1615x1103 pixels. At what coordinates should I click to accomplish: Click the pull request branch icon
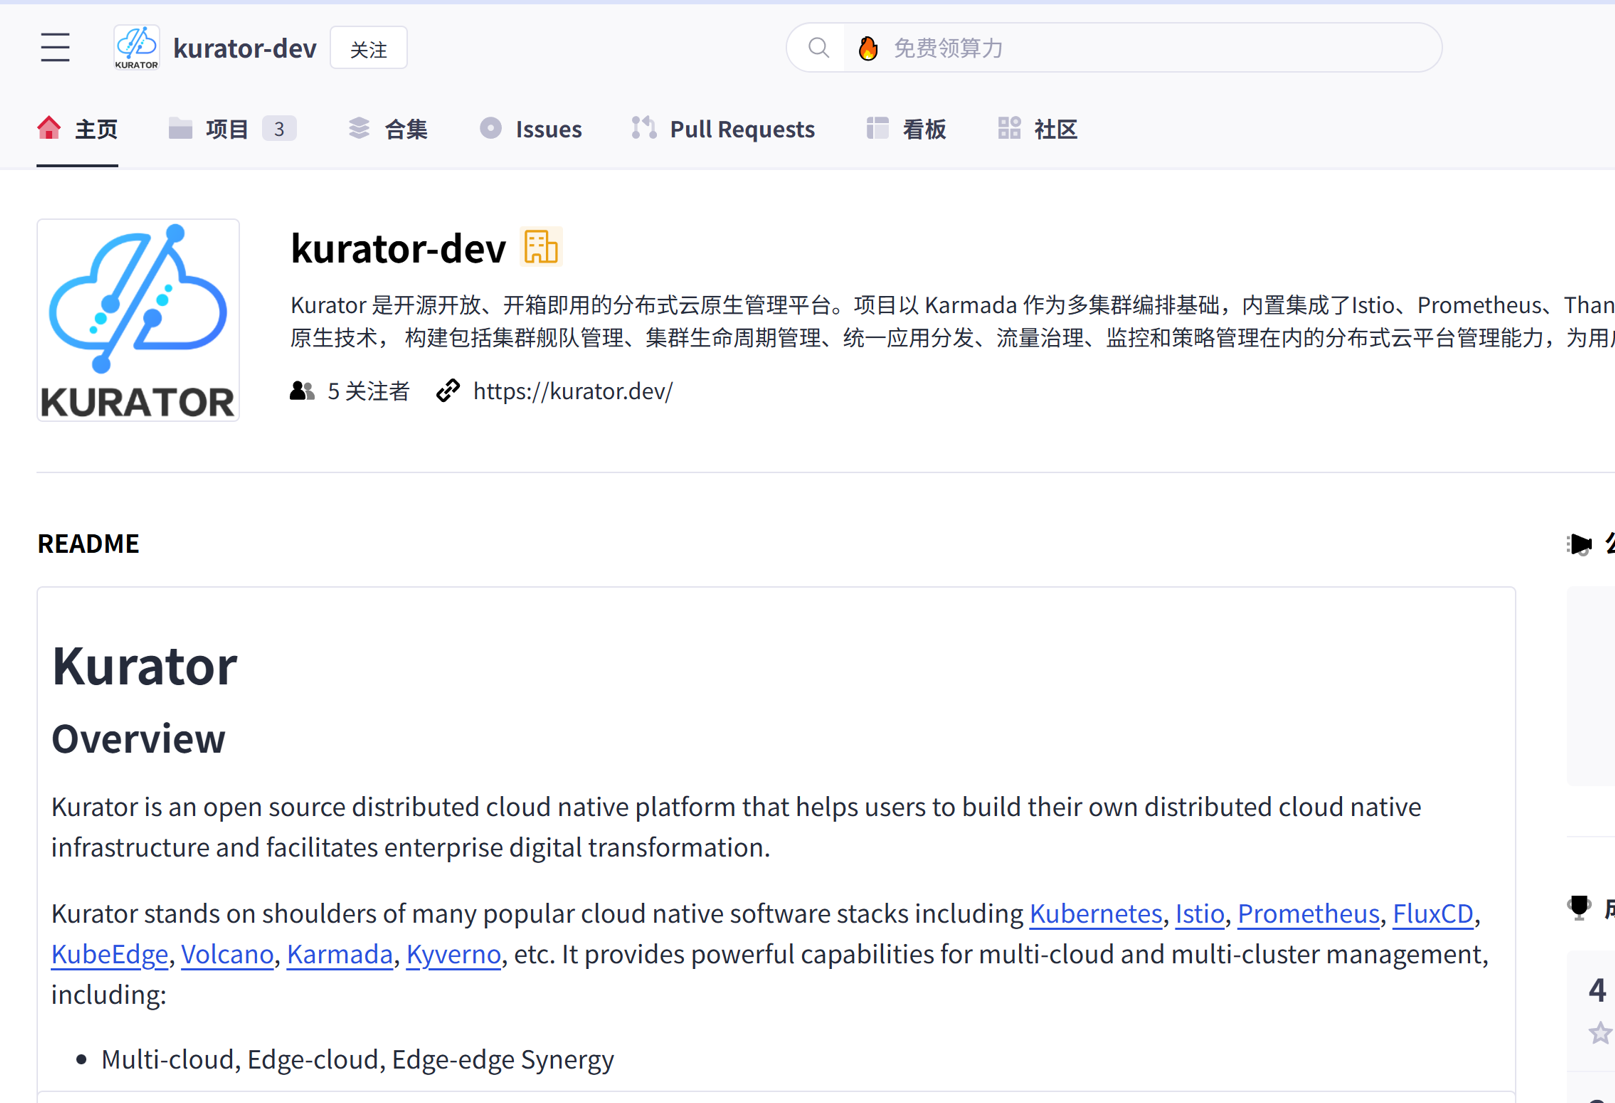click(644, 128)
